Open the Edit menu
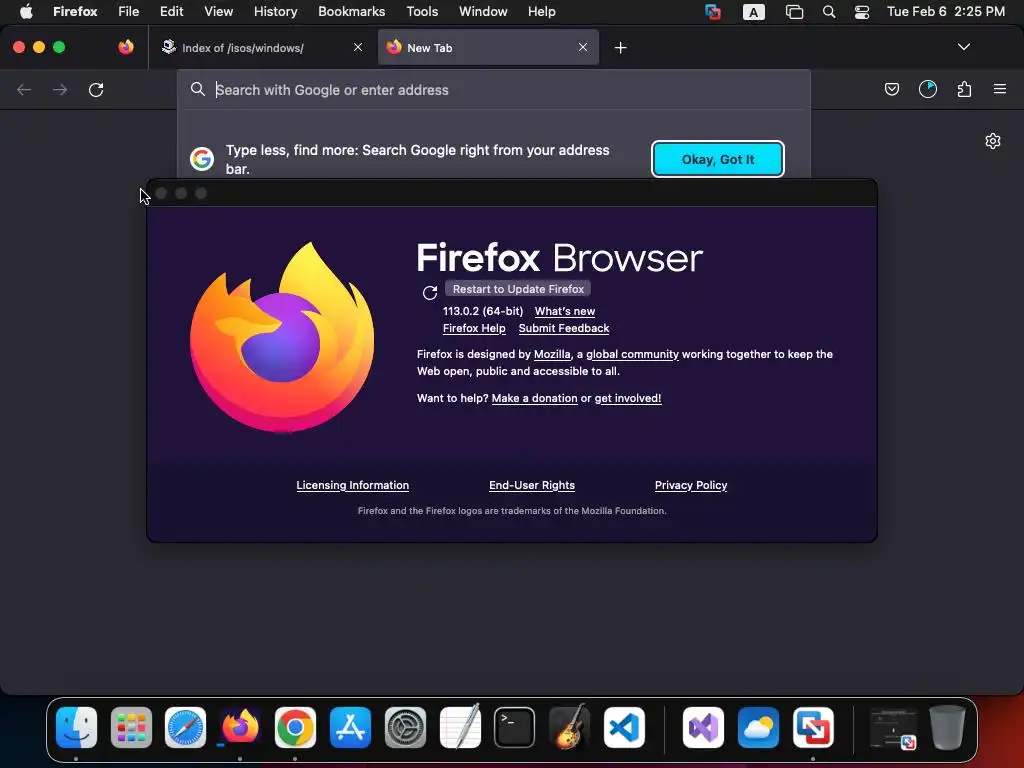This screenshot has height=768, width=1024. click(171, 12)
